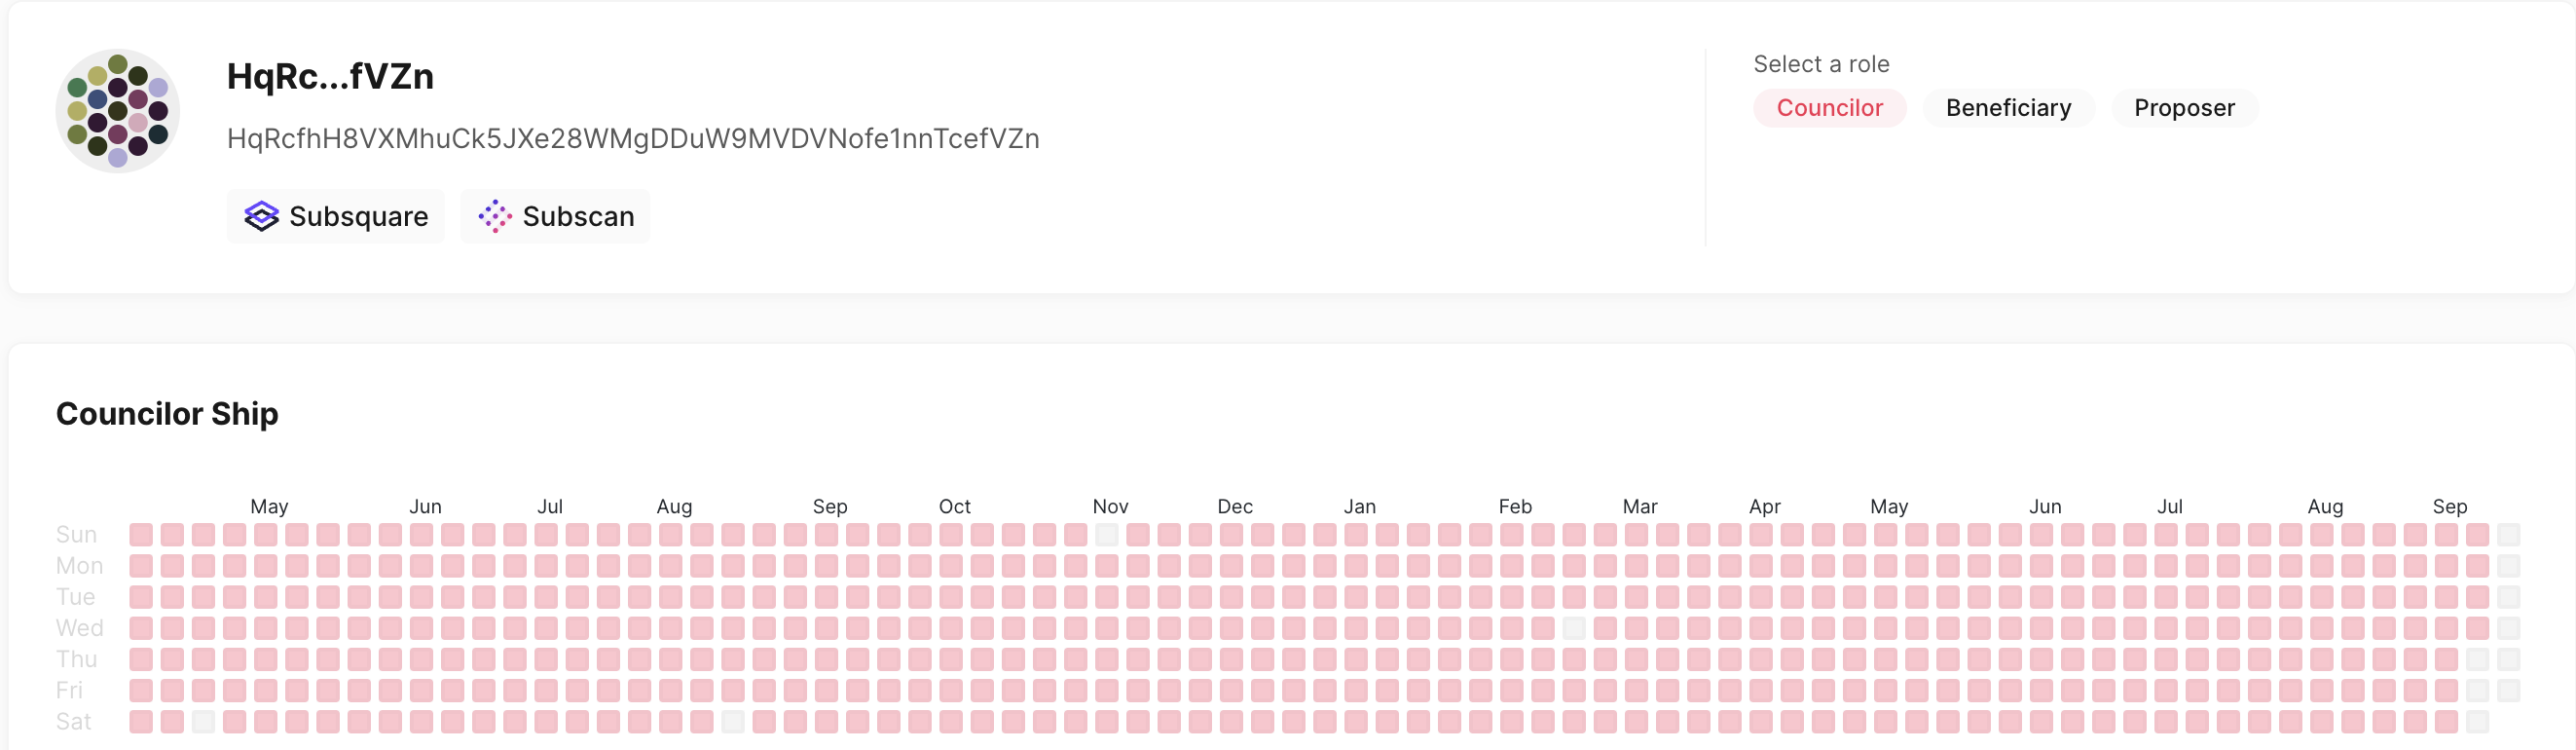Click the empty Nov Sunday heatmap cell
The image size is (2576, 750).
point(1105,534)
